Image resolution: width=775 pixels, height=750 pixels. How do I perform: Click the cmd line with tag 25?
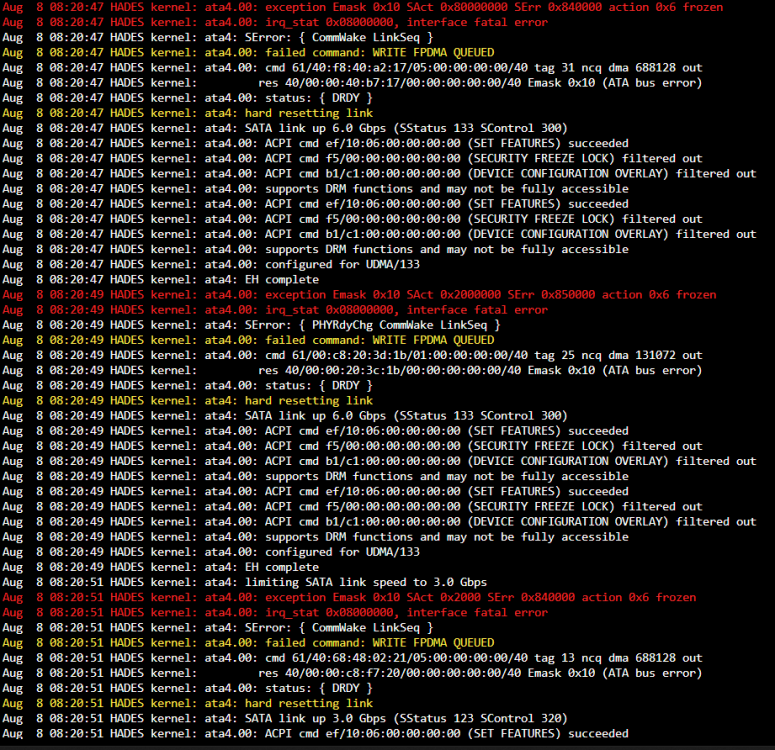pyautogui.click(x=352, y=355)
